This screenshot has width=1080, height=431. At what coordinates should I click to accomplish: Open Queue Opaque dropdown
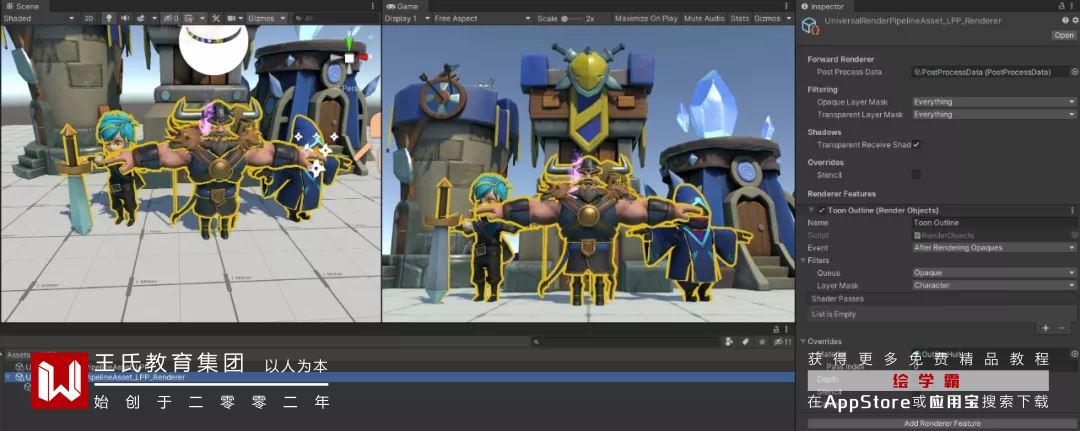coord(994,273)
